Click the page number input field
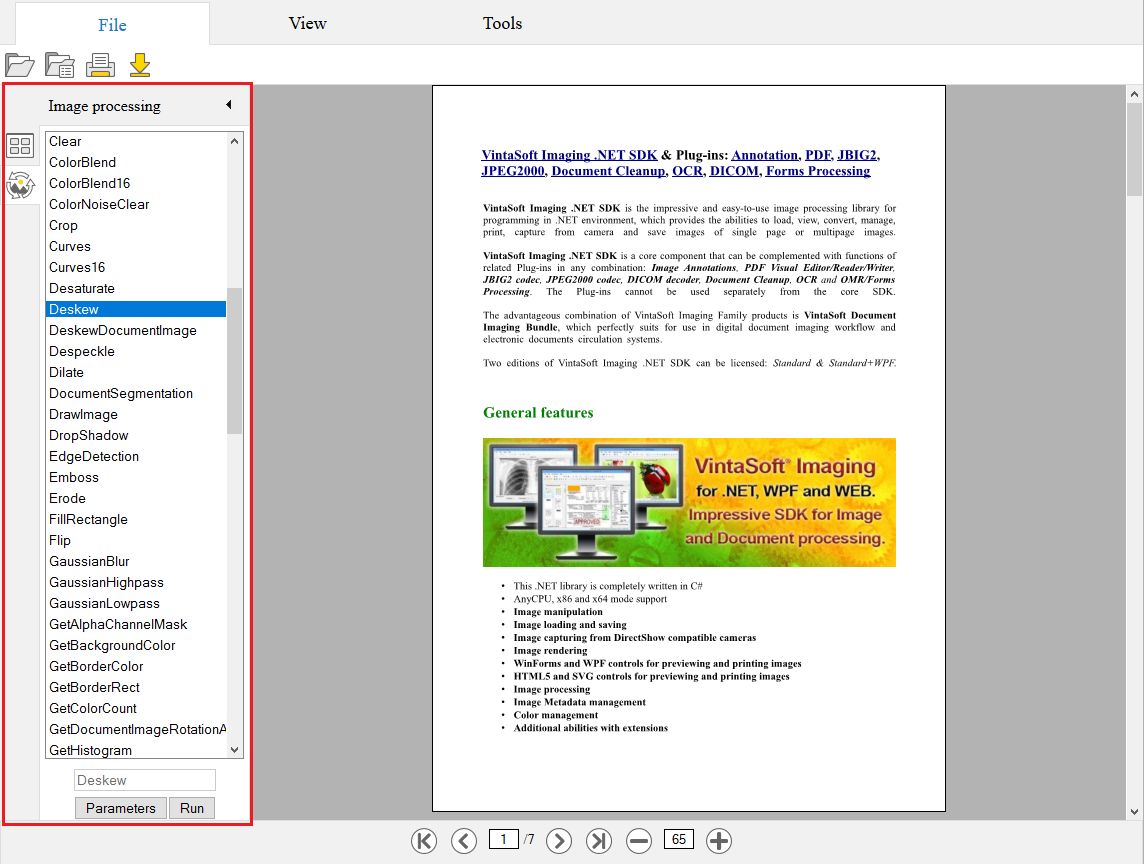The width and height of the screenshot is (1145, 864). click(503, 839)
